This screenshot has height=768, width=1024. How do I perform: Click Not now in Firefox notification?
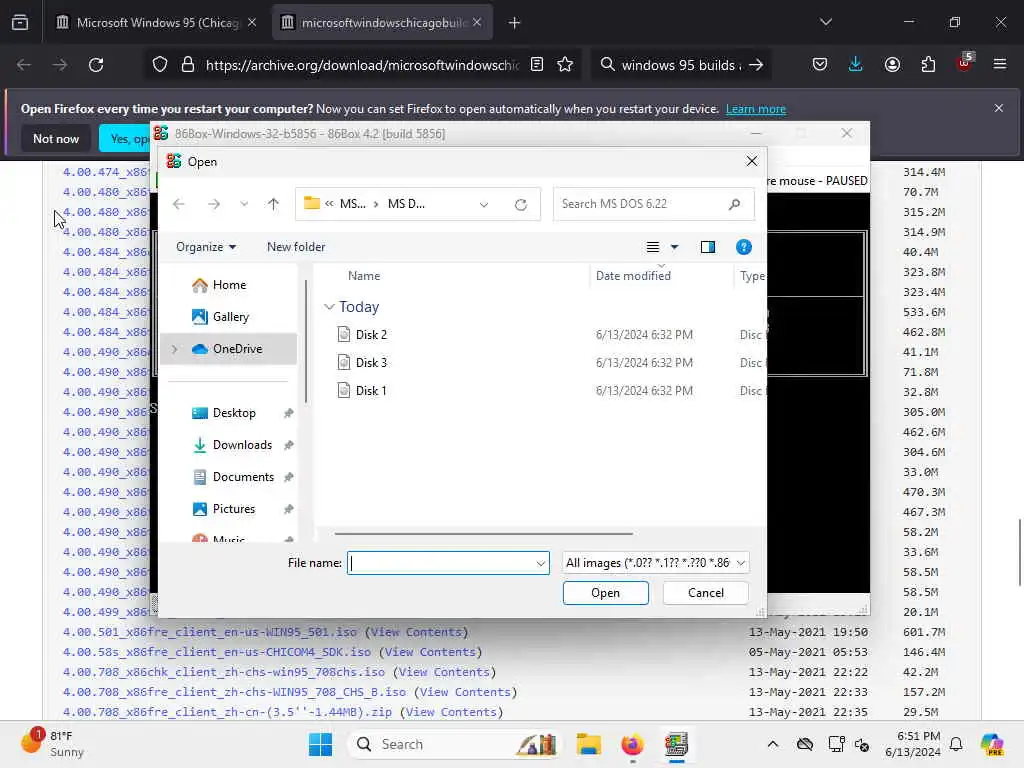click(56, 138)
